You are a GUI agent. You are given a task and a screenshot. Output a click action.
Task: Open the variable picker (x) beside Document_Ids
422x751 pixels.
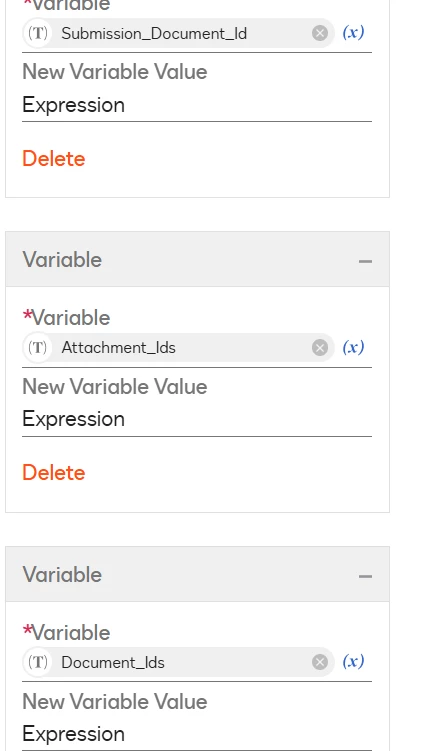[354, 662]
